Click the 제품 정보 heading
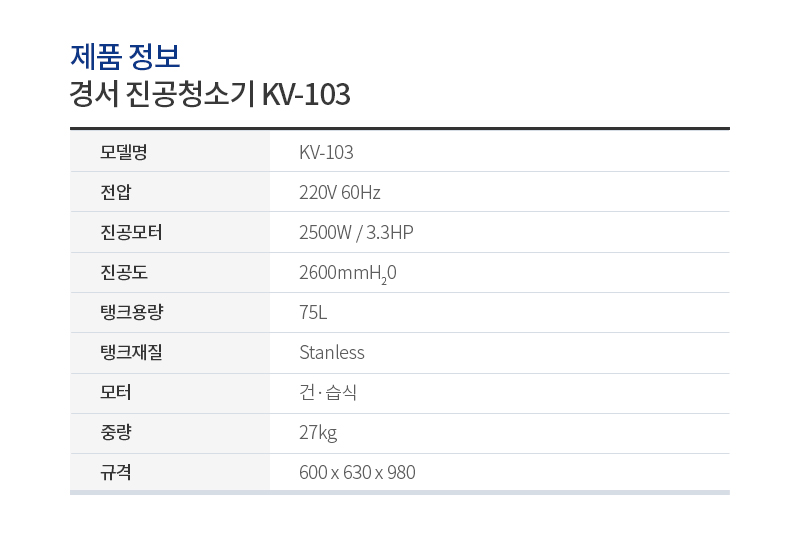Viewport: 800px width, 560px height. tap(125, 56)
